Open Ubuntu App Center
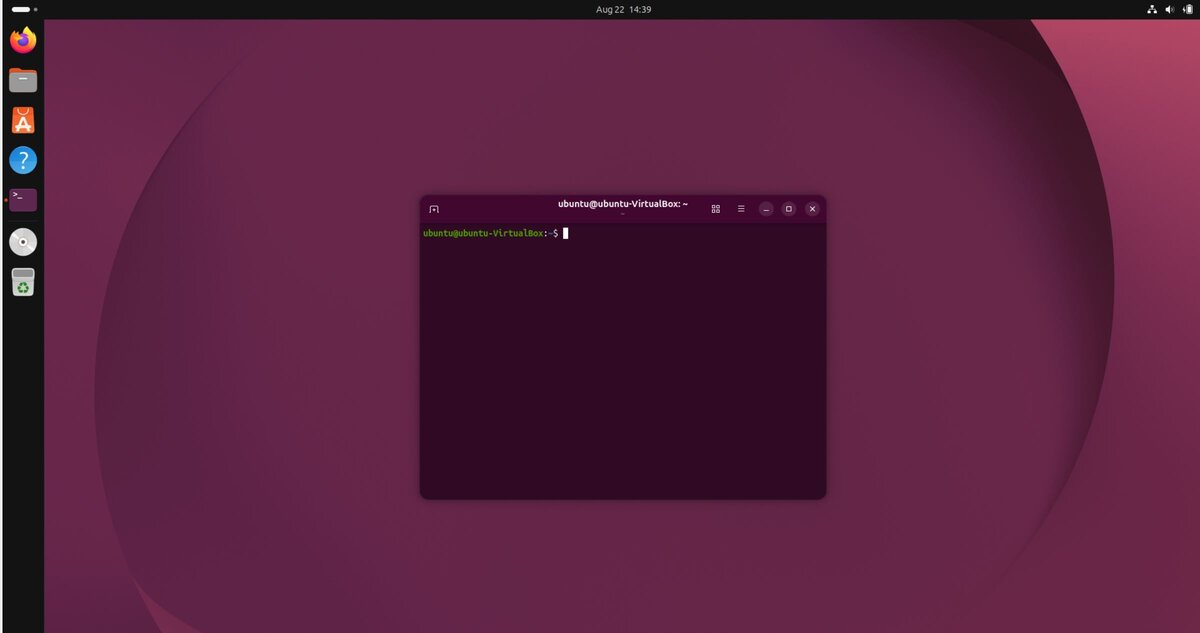The height and width of the screenshot is (633, 1200). point(23,120)
